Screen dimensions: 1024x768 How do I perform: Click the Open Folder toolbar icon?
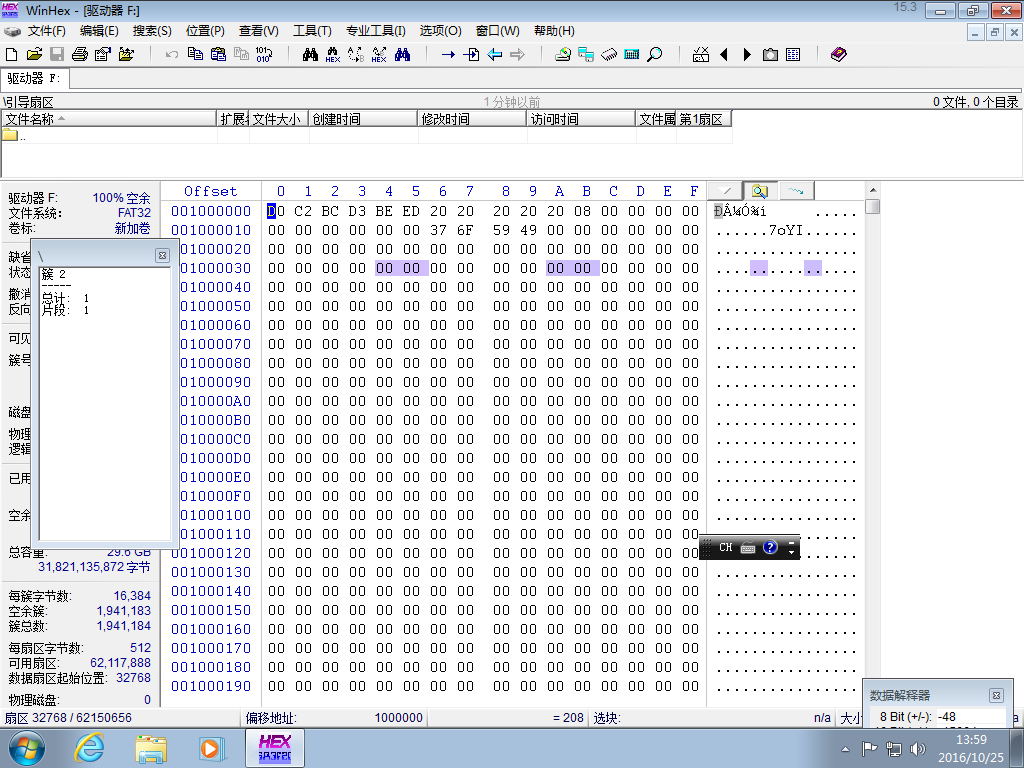pyautogui.click(x=126, y=54)
